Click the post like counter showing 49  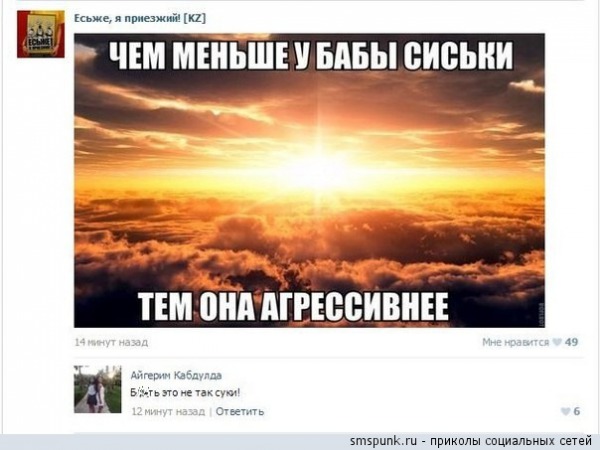tap(571, 342)
